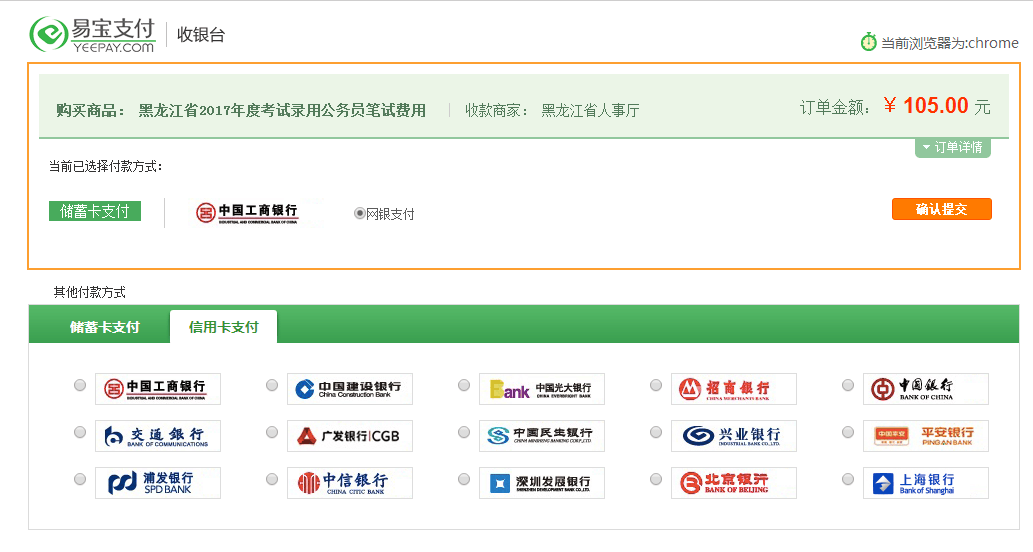Choose the Industrial Bank radio option
The image size is (1033, 552).
(x=656, y=433)
